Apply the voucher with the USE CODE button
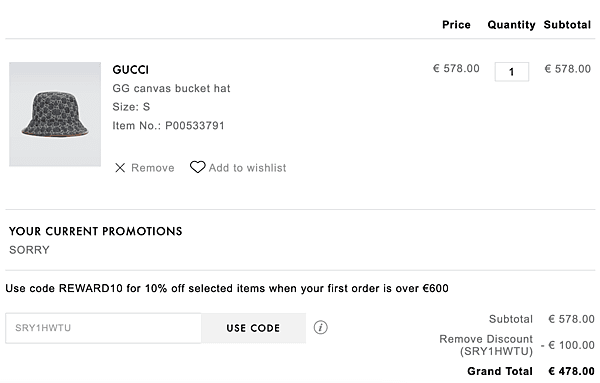 click(x=253, y=328)
